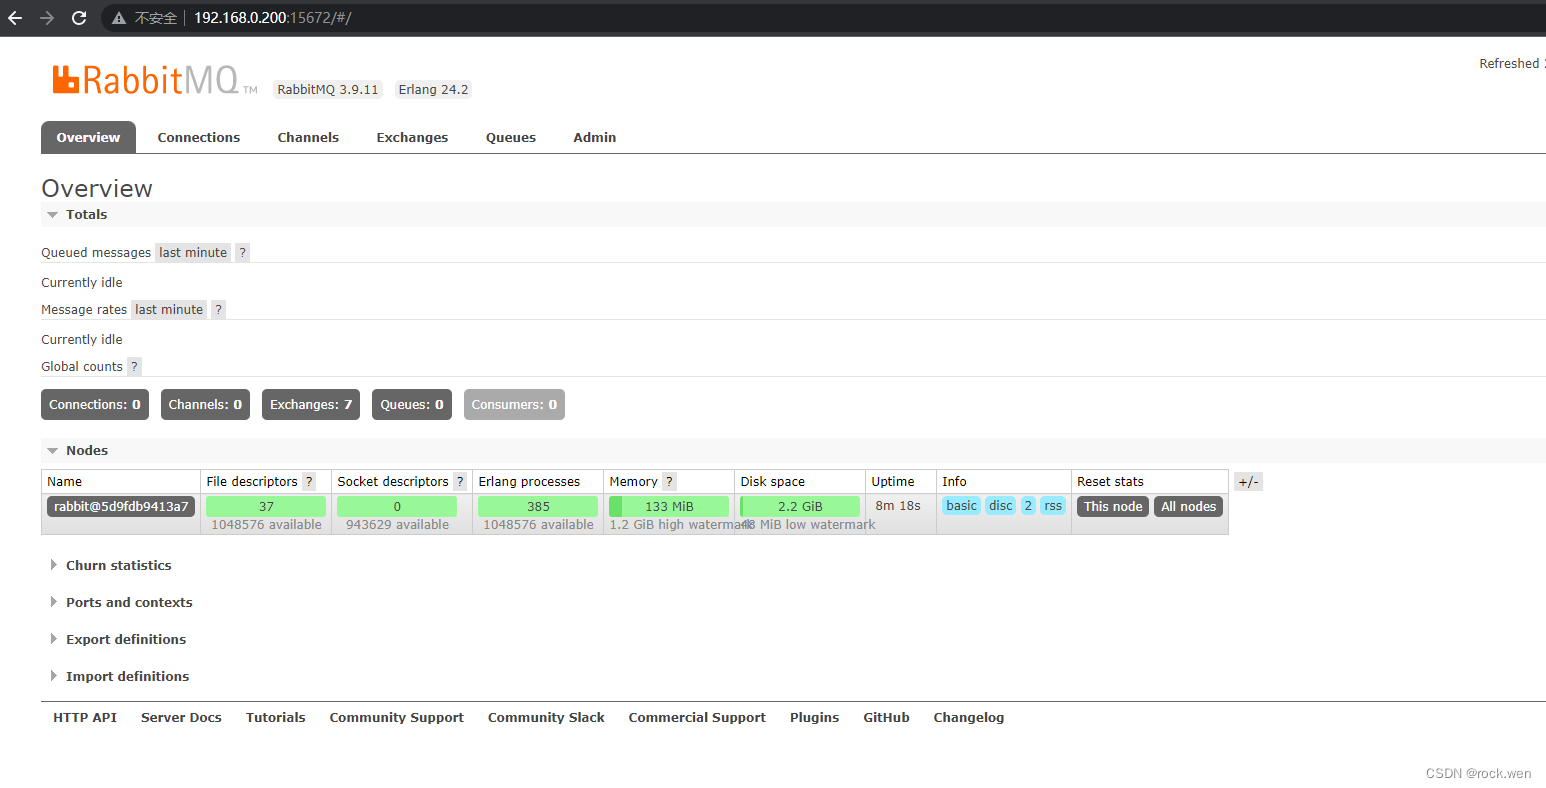The image size is (1546, 788).
Task: Open the HTTP API footer link
Action: click(85, 718)
